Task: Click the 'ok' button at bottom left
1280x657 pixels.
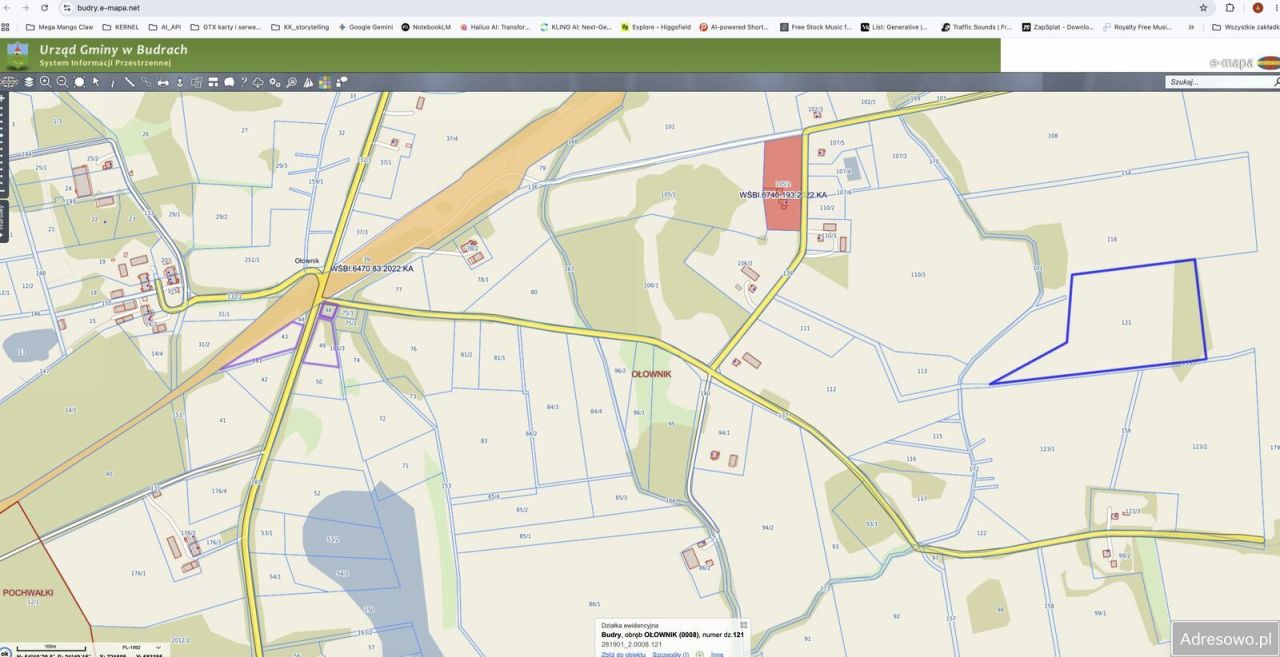Action: coord(4,652)
